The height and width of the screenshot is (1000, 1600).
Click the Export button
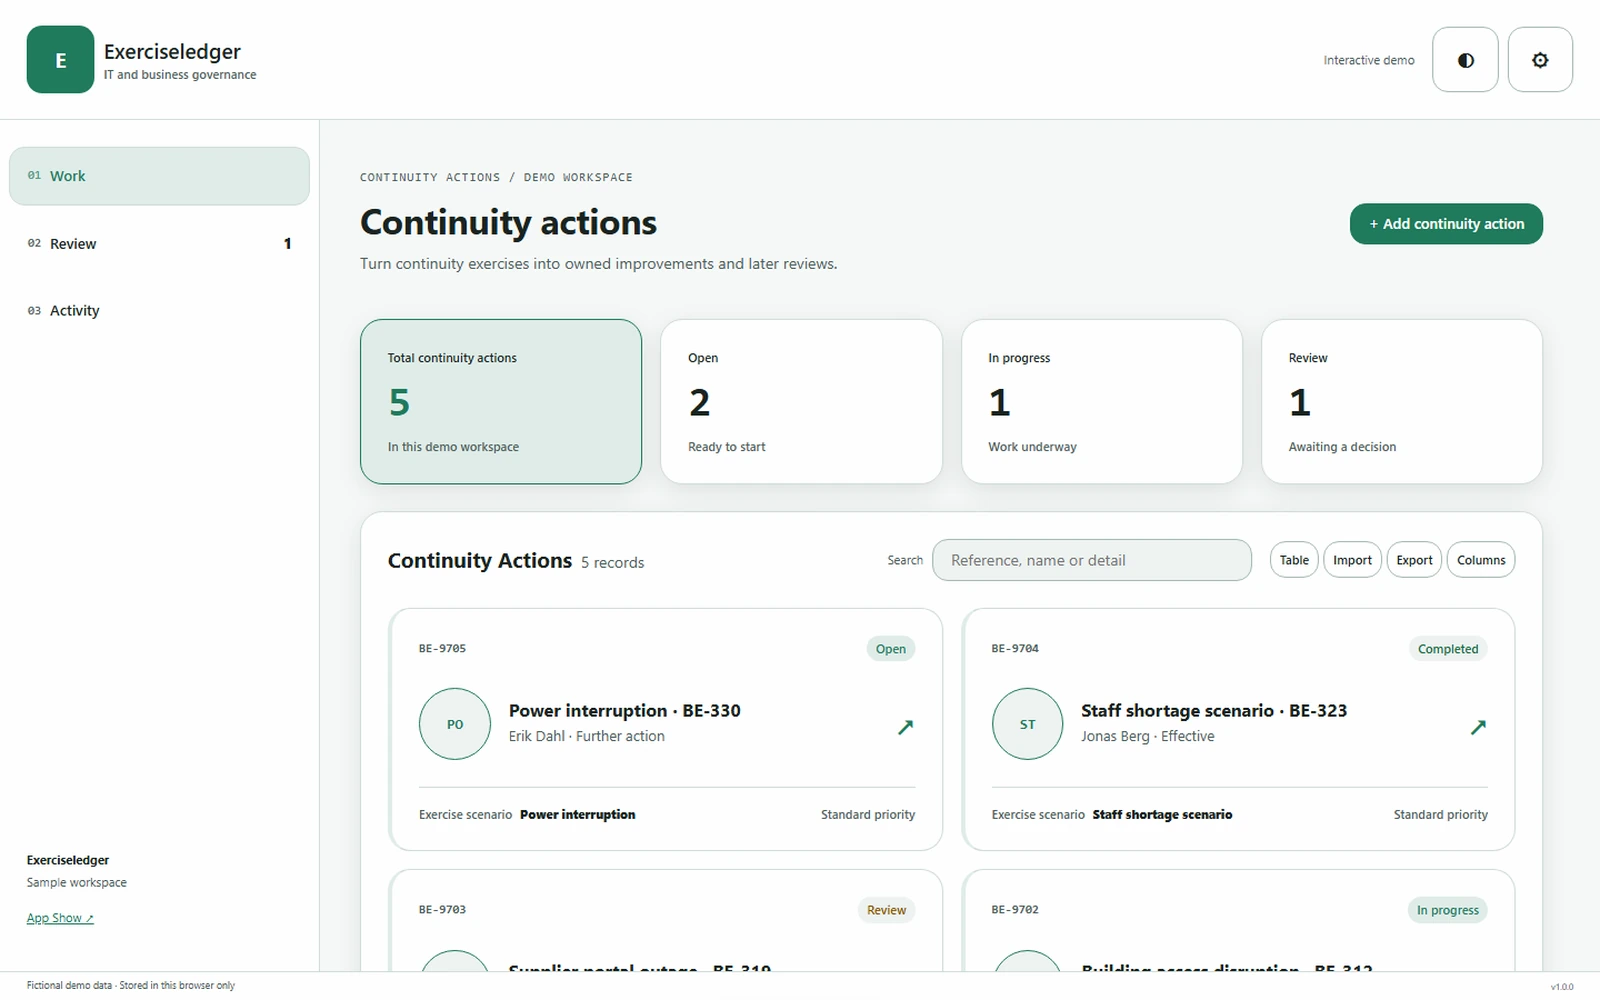point(1414,560)
